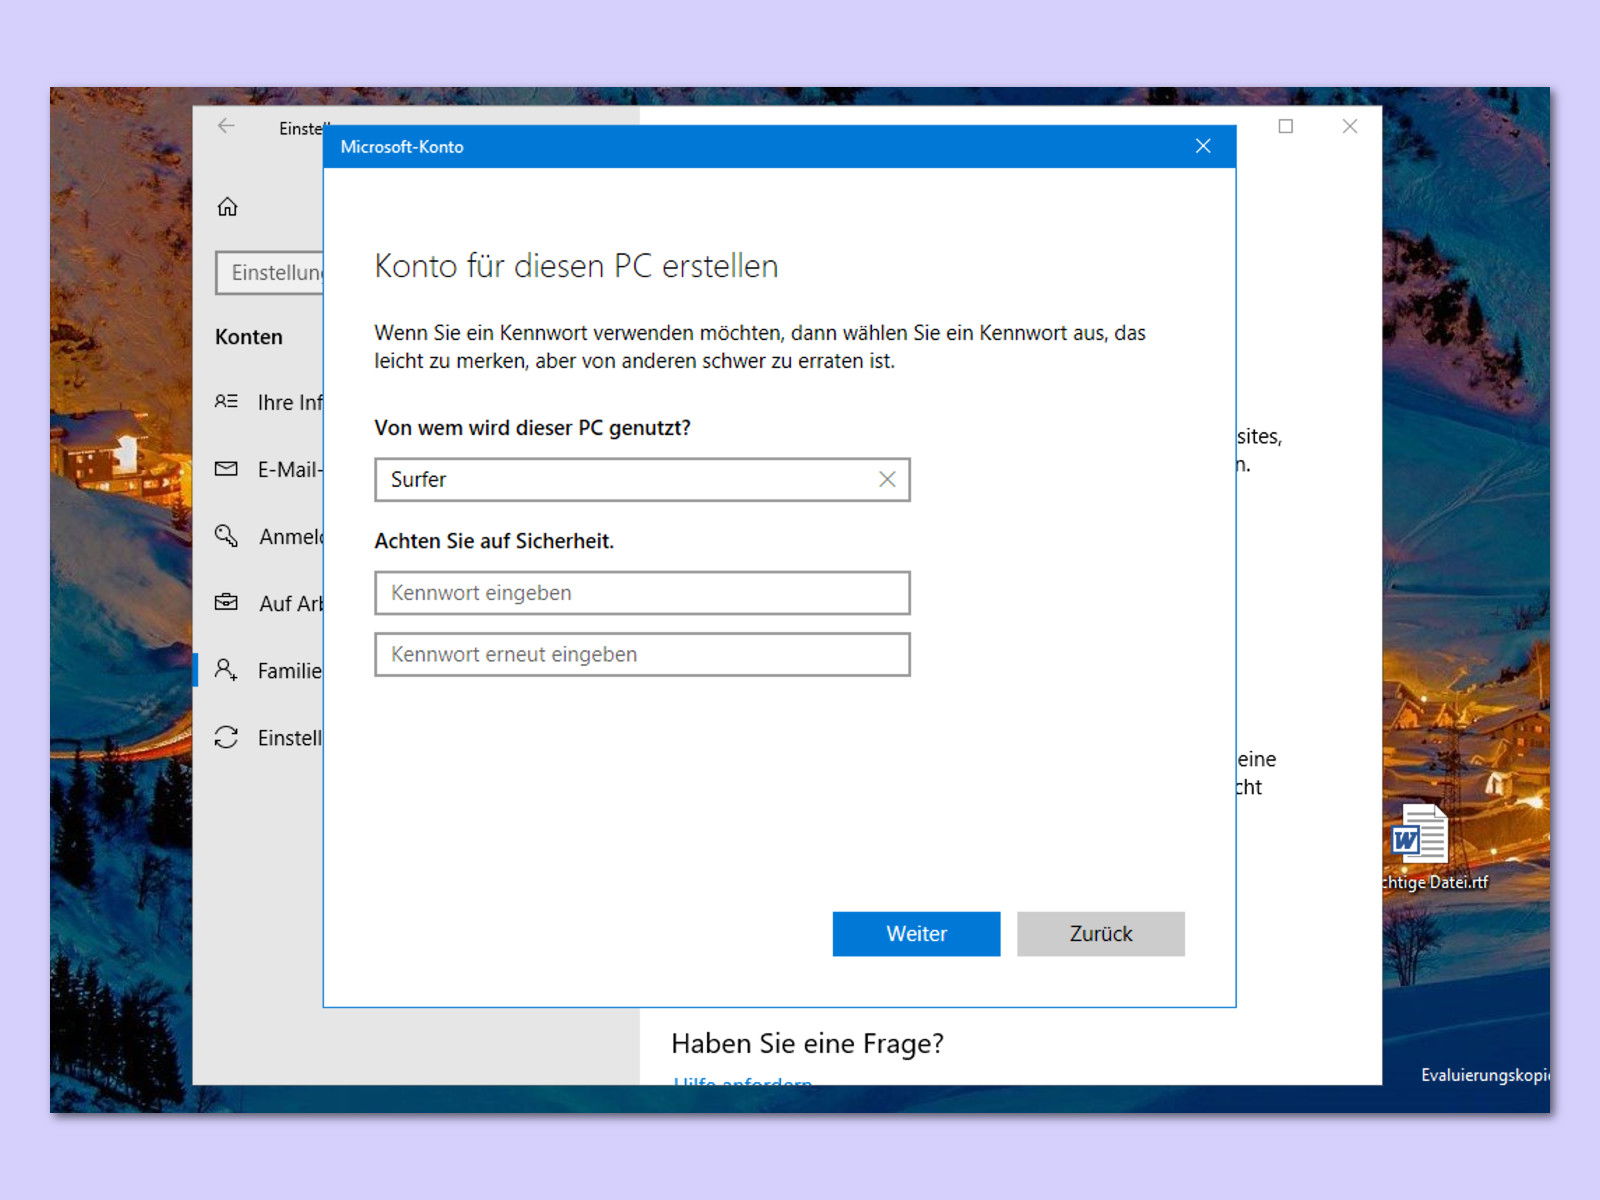Click the add-person Familie icon
The height and width of the screenshot is (1200, 1600).
227,670
